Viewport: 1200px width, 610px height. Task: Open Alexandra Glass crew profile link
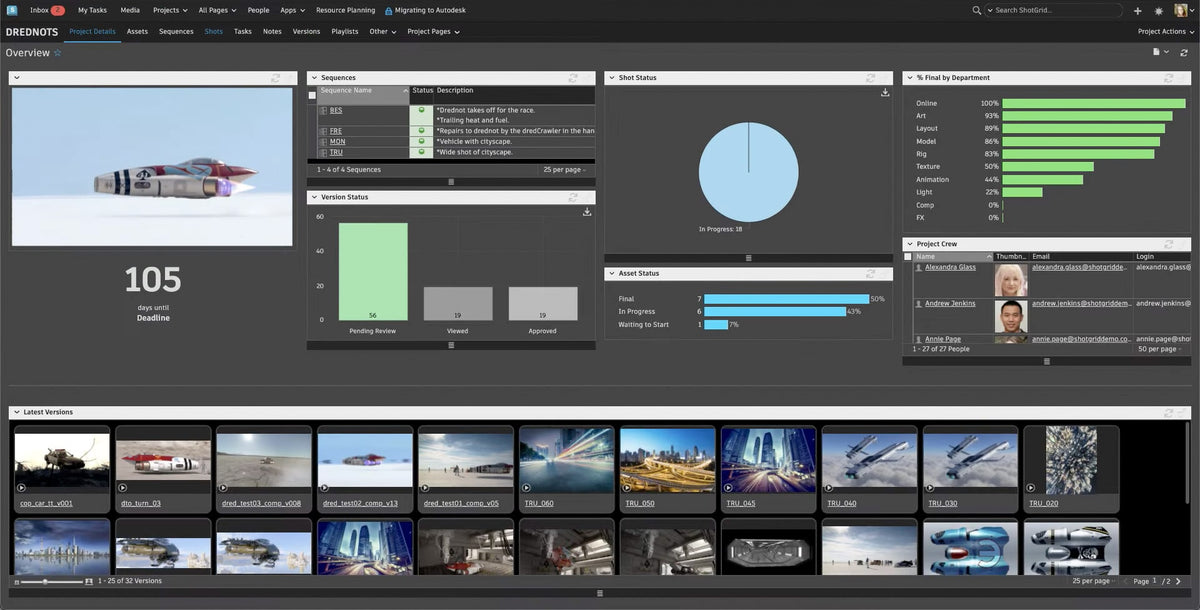tap(950, 268)
